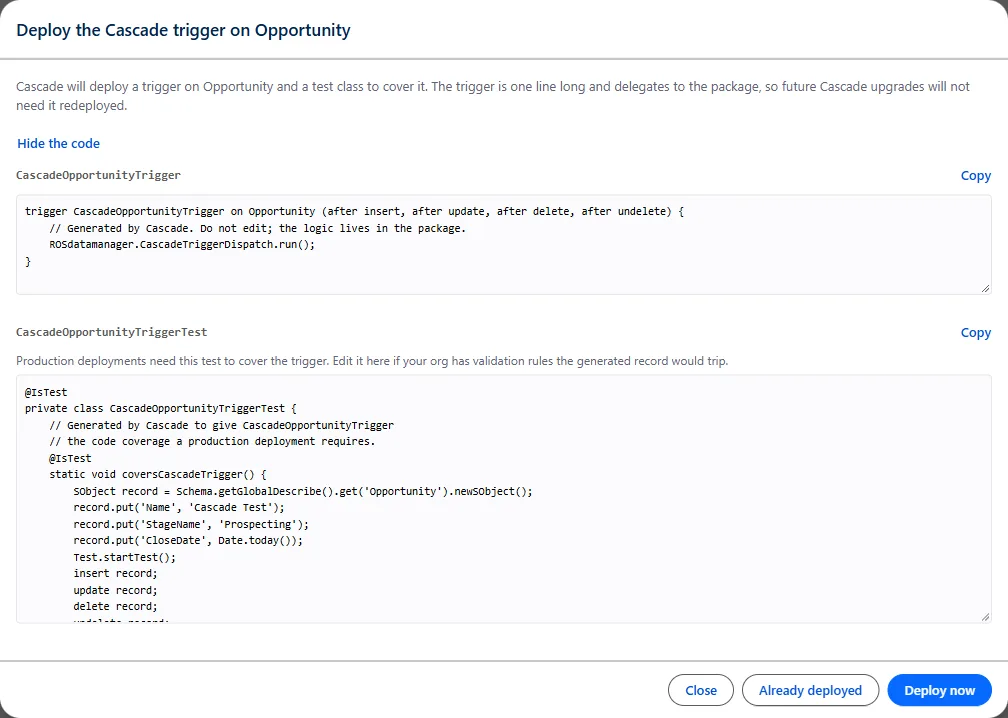Click 'the code coverage a production deployment requires' comment

click(212, 442)
